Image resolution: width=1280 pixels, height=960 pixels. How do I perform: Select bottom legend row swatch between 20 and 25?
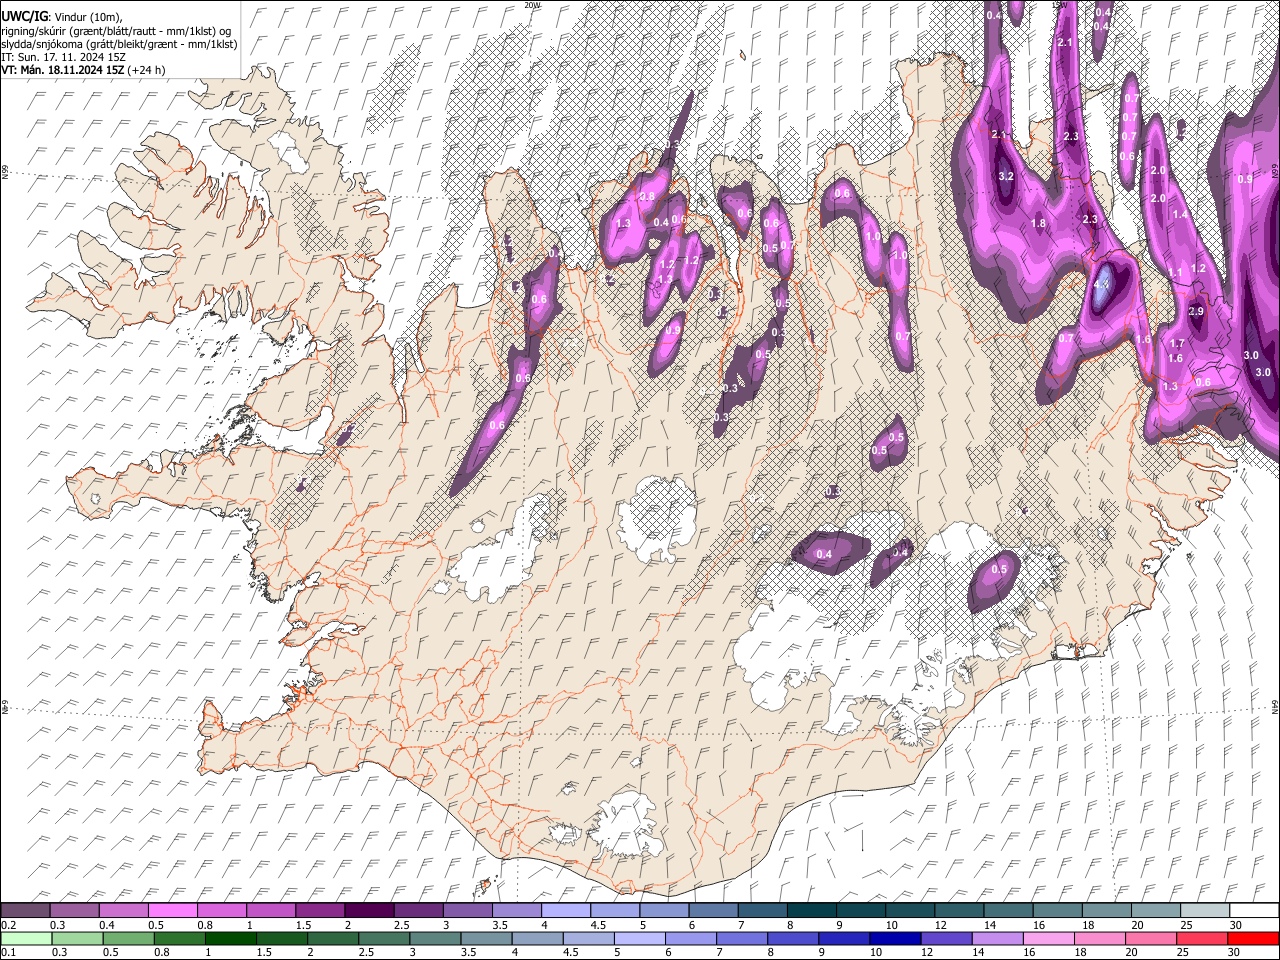1153,938
